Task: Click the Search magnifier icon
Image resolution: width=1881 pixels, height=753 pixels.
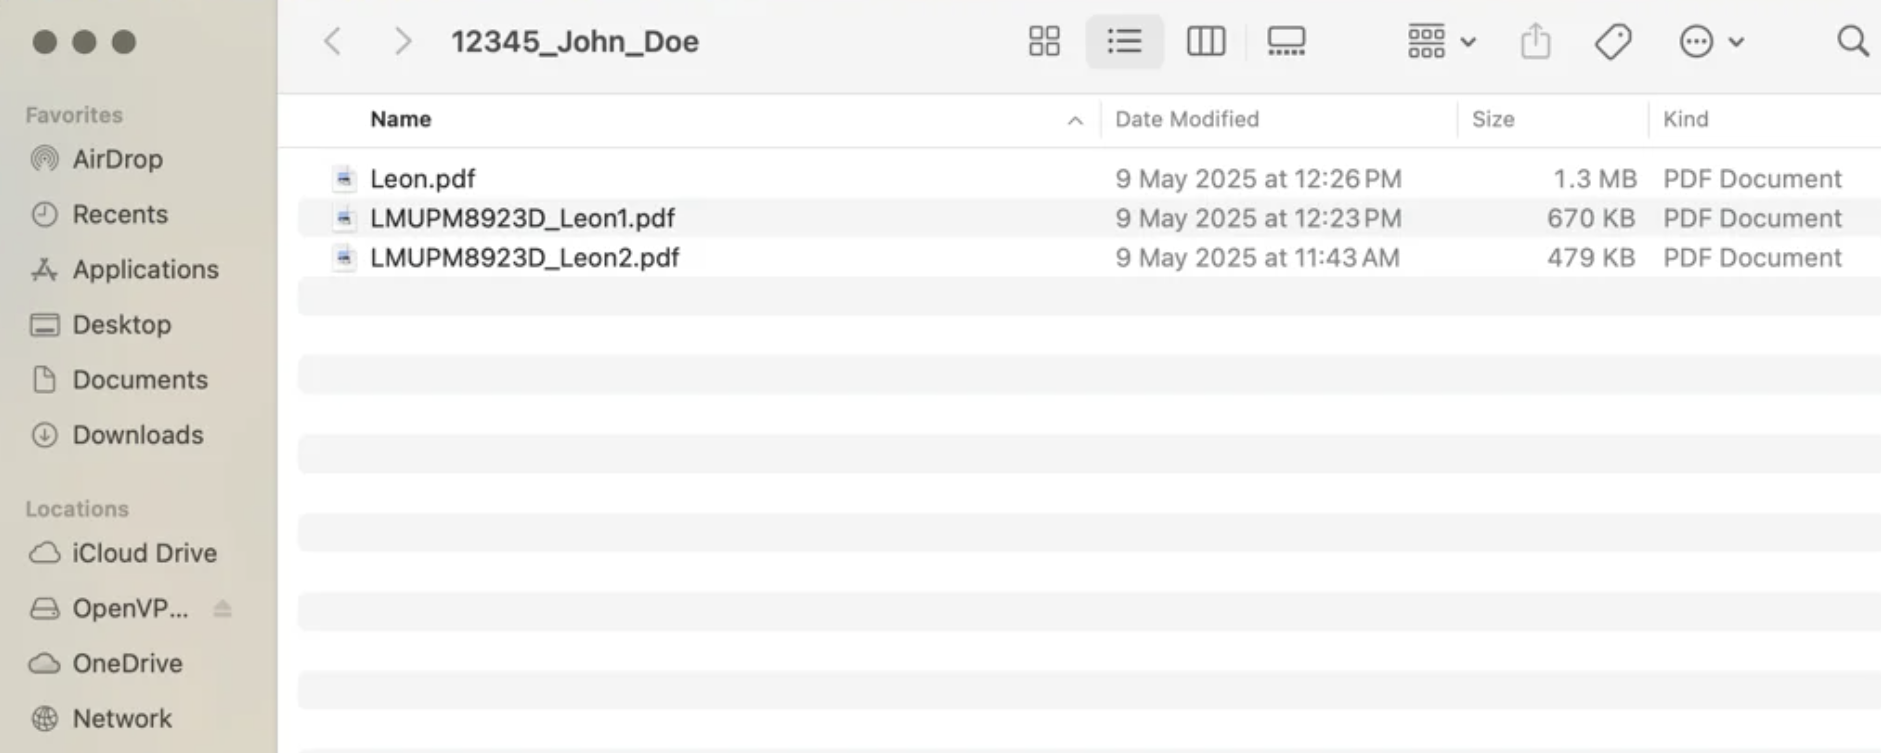Action: point(1852,41)
